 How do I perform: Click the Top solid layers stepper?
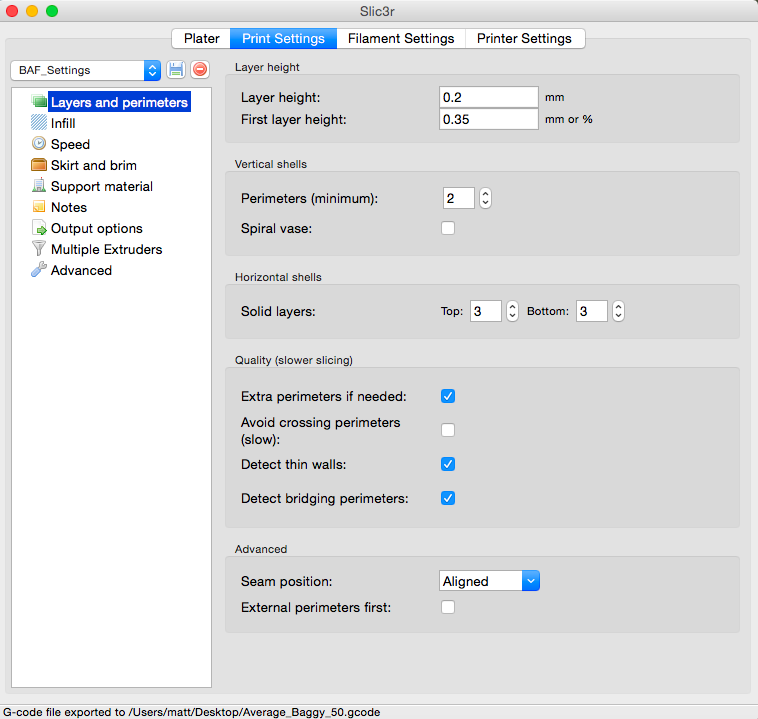(x=512, y=311)
